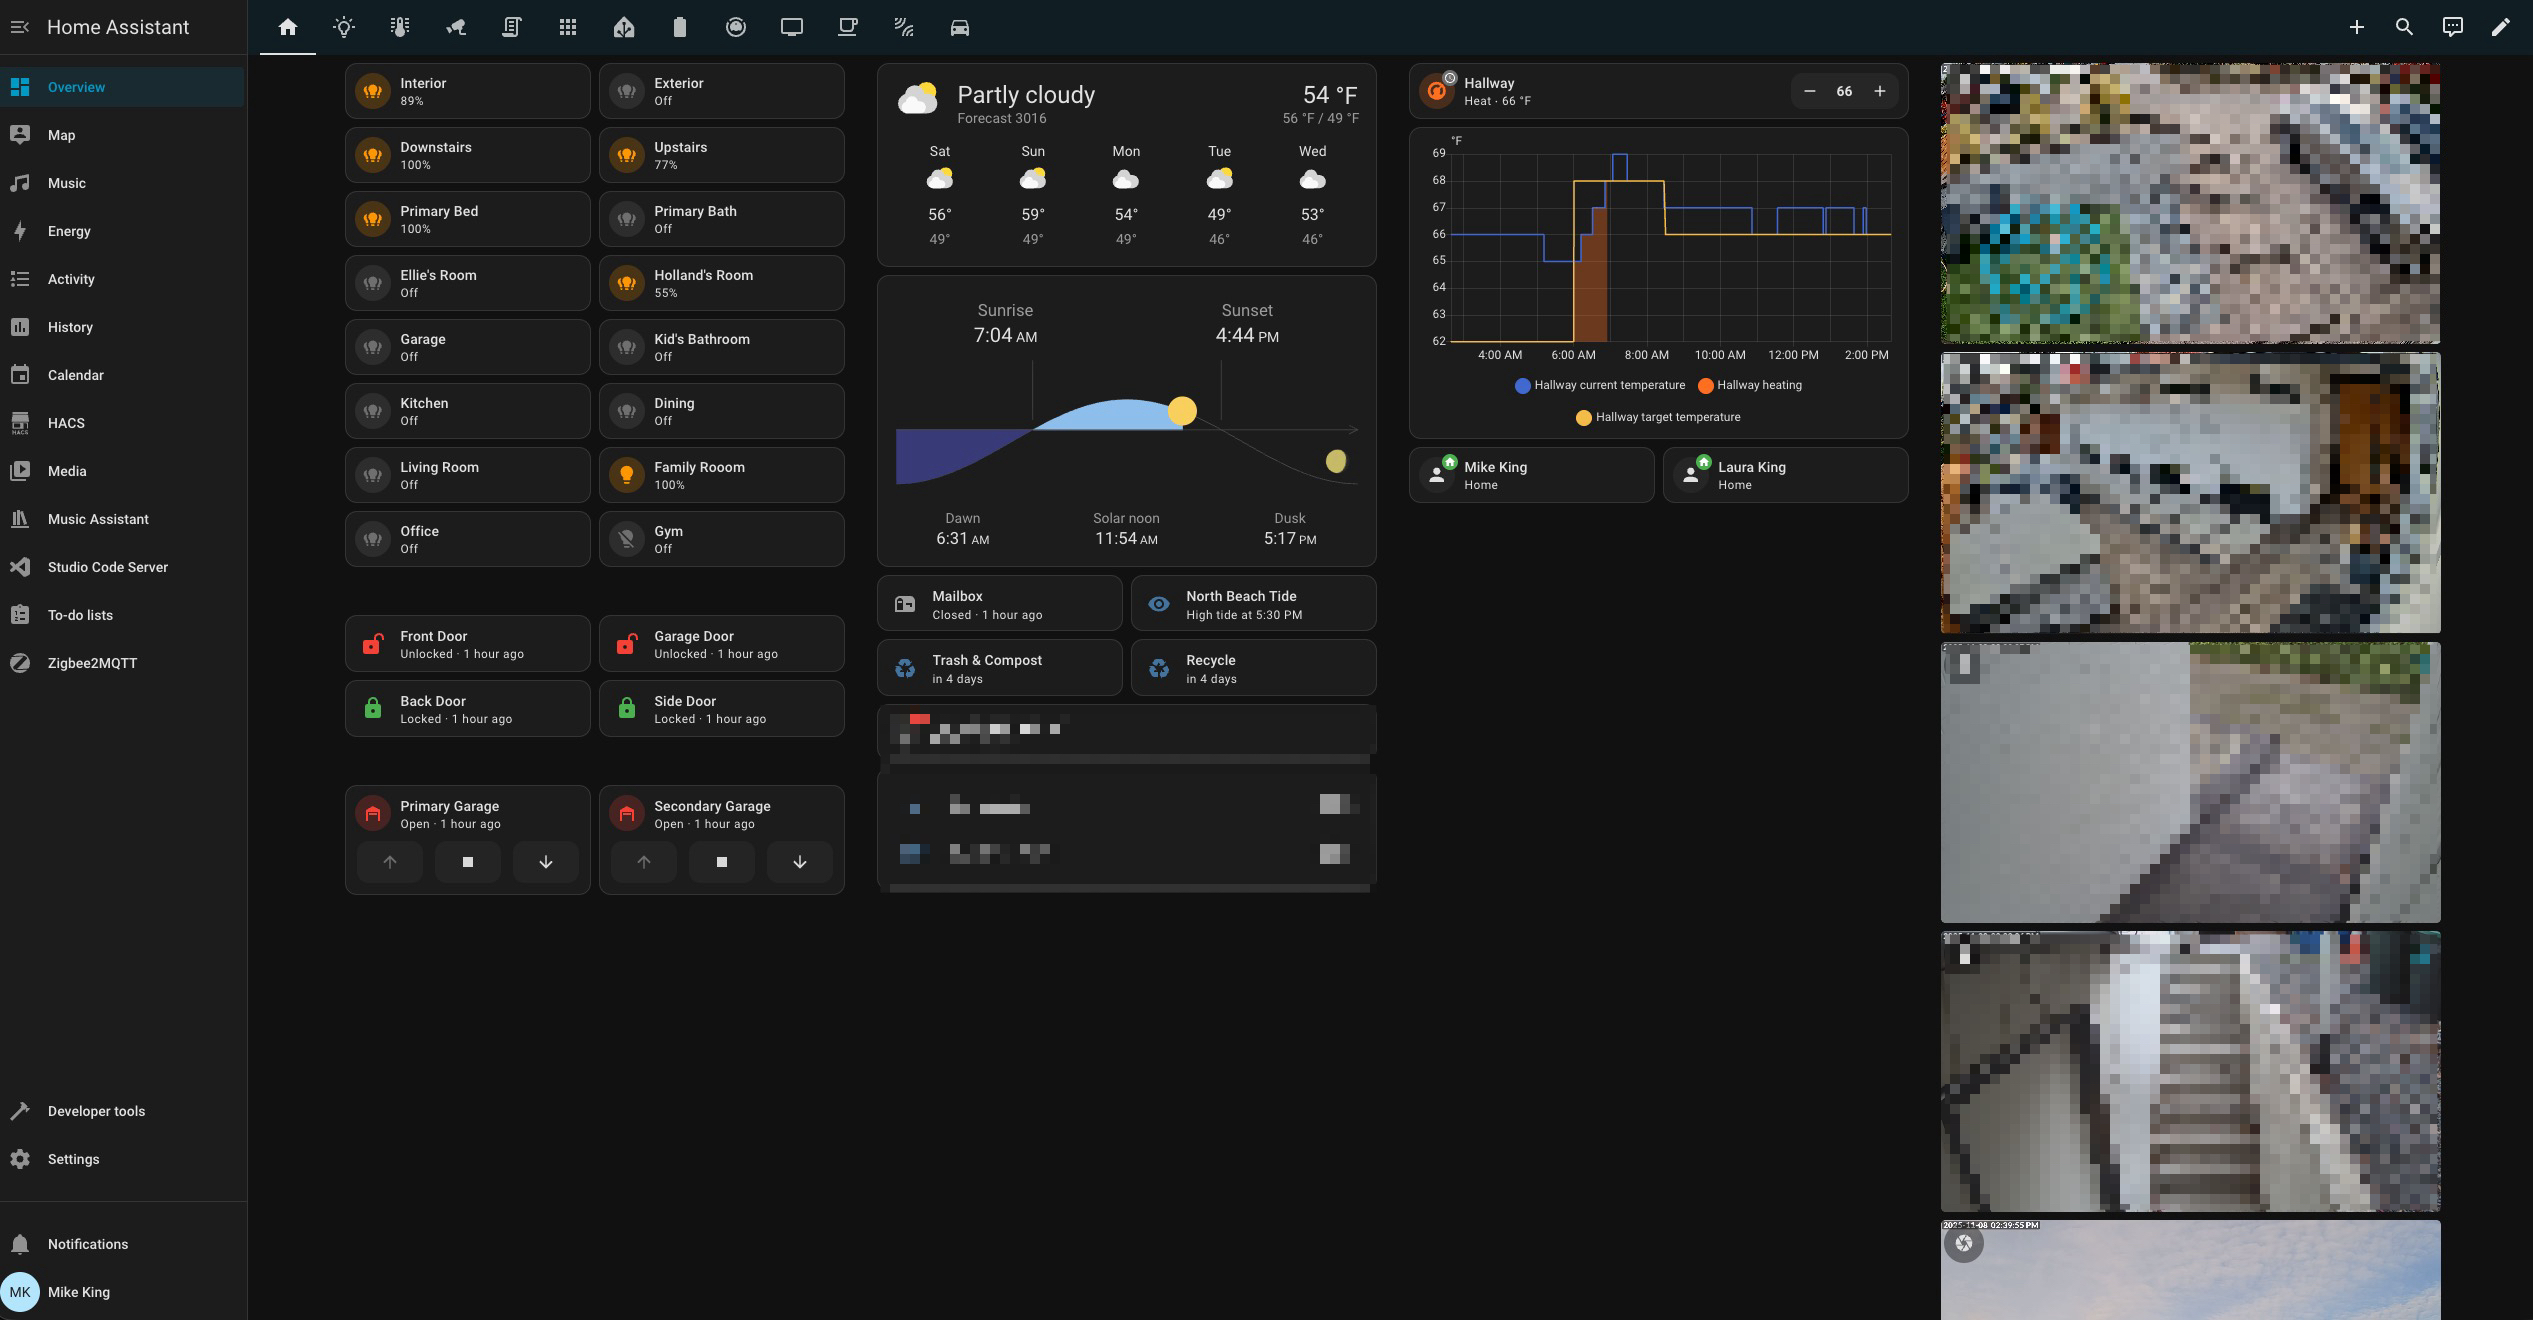Viewport: 2533px width, 1320px height.
Task: Click Primary Garage close down arrow
Action: tap(546, 862)
